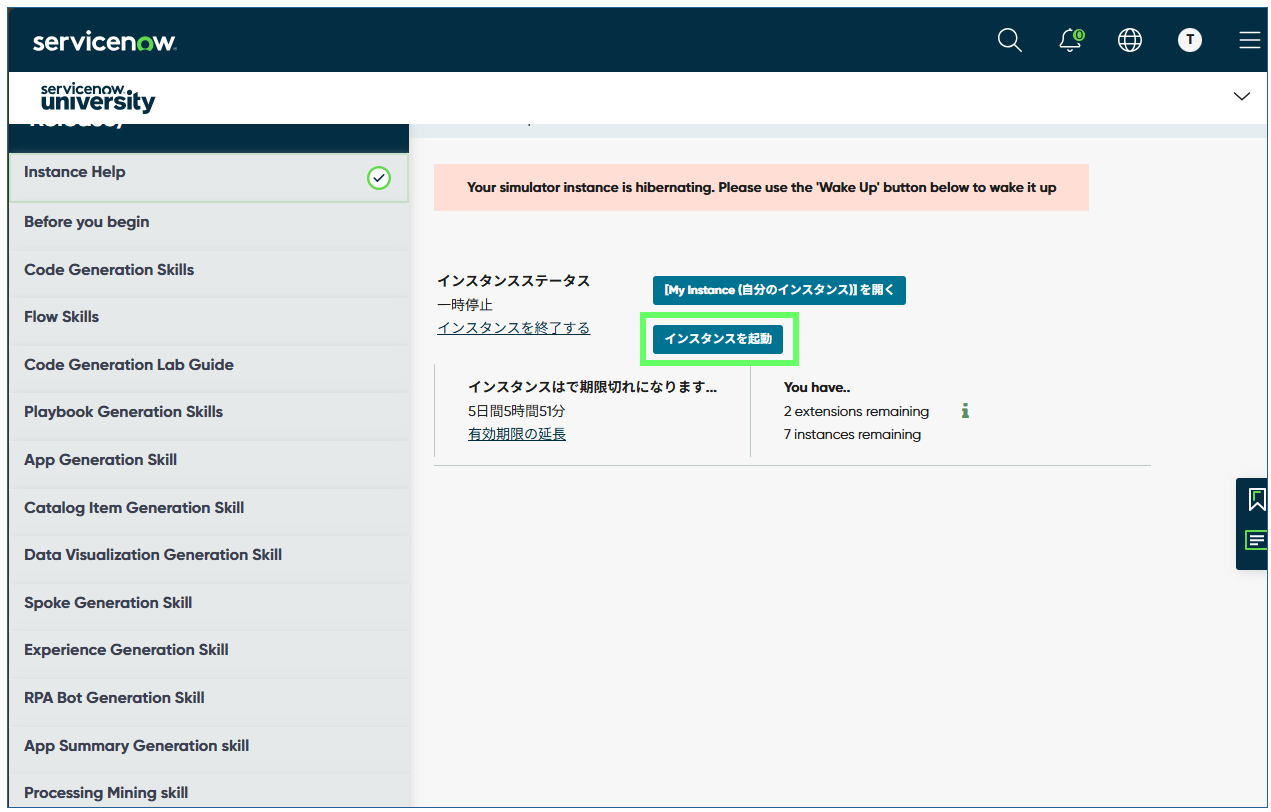Expand the University header chevron
Image resolution: width=1271 pixels, height=812 pixels.
point(1242,97)
